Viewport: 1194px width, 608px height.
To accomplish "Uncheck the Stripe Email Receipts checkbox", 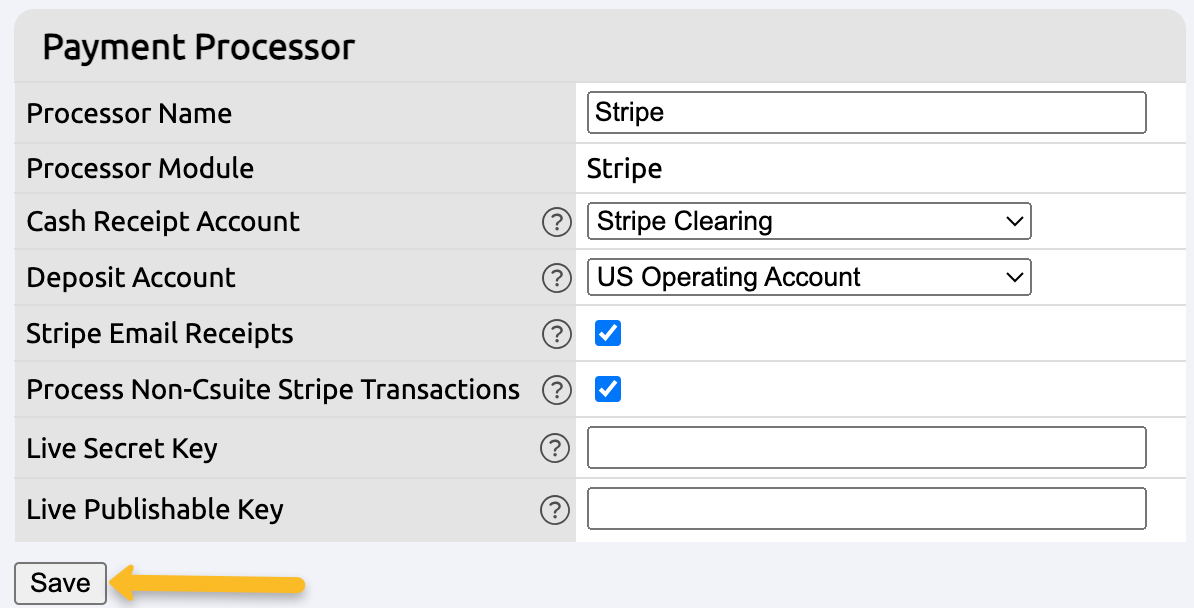I will [x=608, y=333].
